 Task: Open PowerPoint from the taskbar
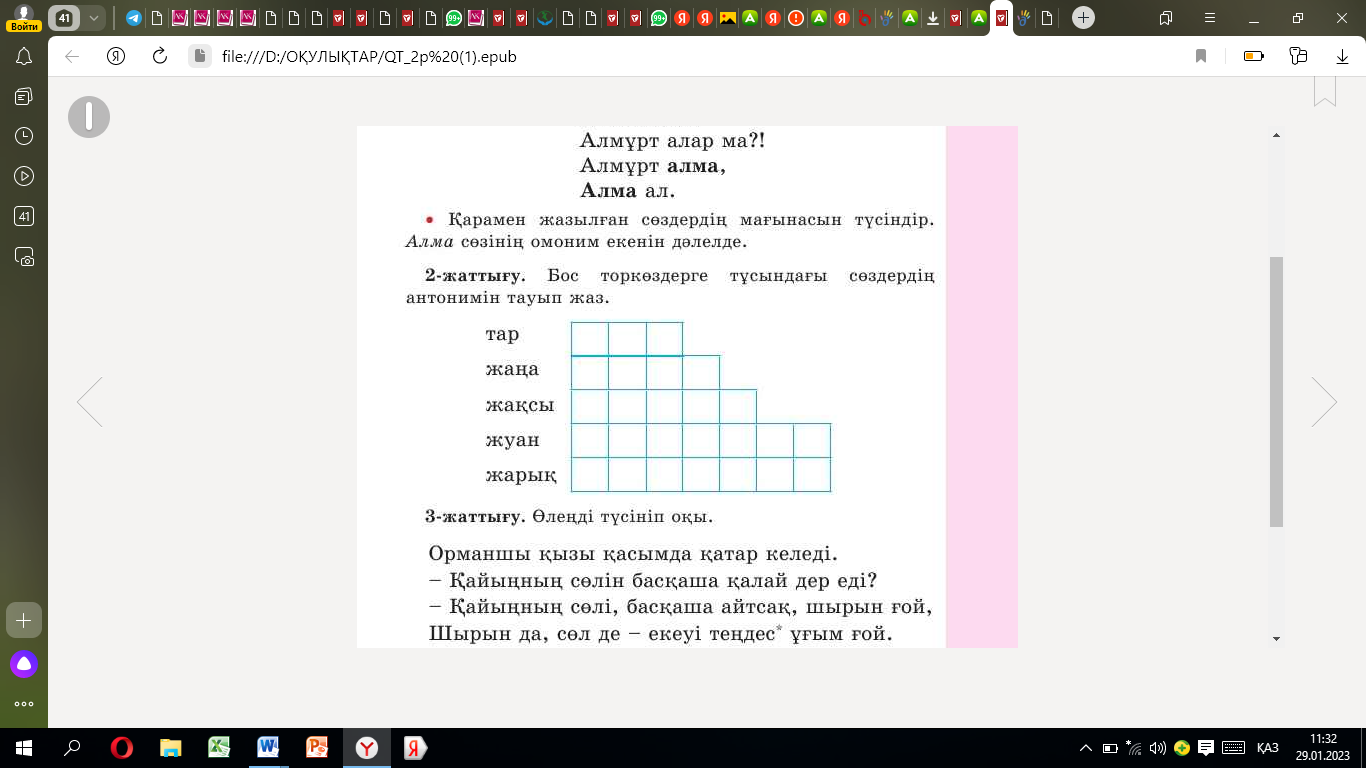coord(317,747)
